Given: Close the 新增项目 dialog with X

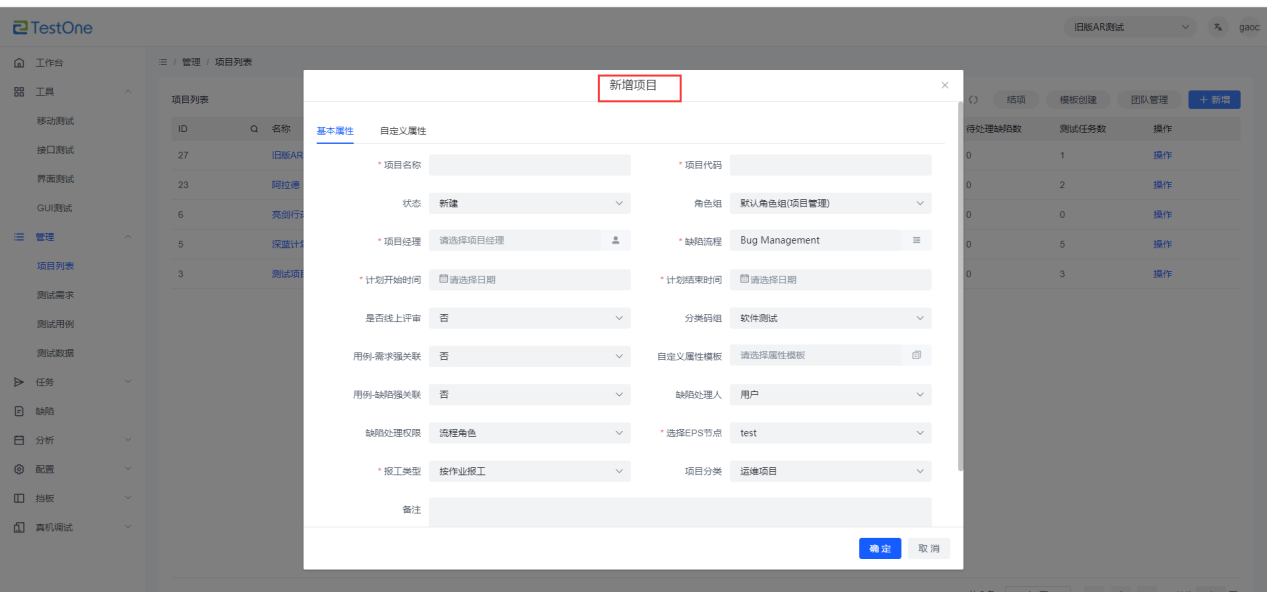Looking at the screenshot, I should [x=945, y=86].
